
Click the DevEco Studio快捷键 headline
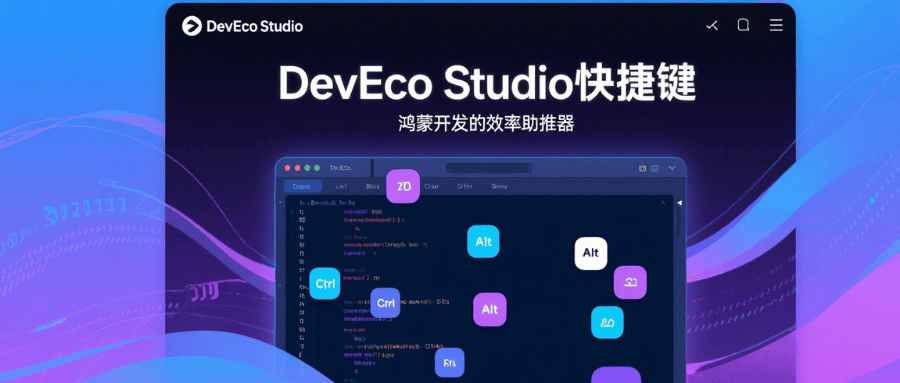point(487,84)
